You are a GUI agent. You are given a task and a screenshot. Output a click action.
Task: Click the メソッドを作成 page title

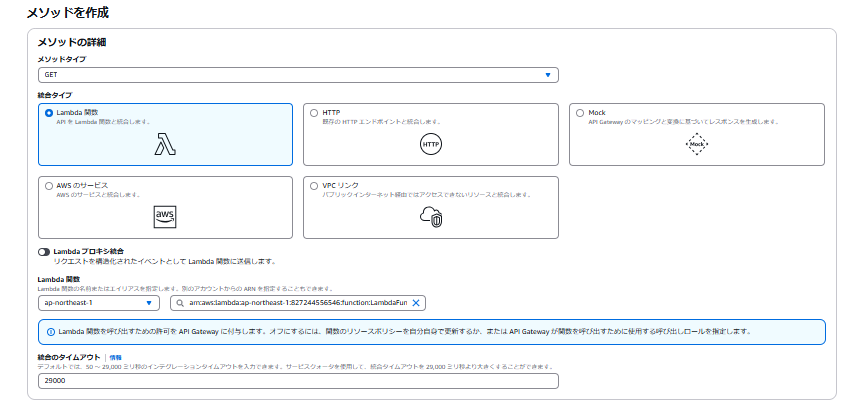(x=68, y=13)
